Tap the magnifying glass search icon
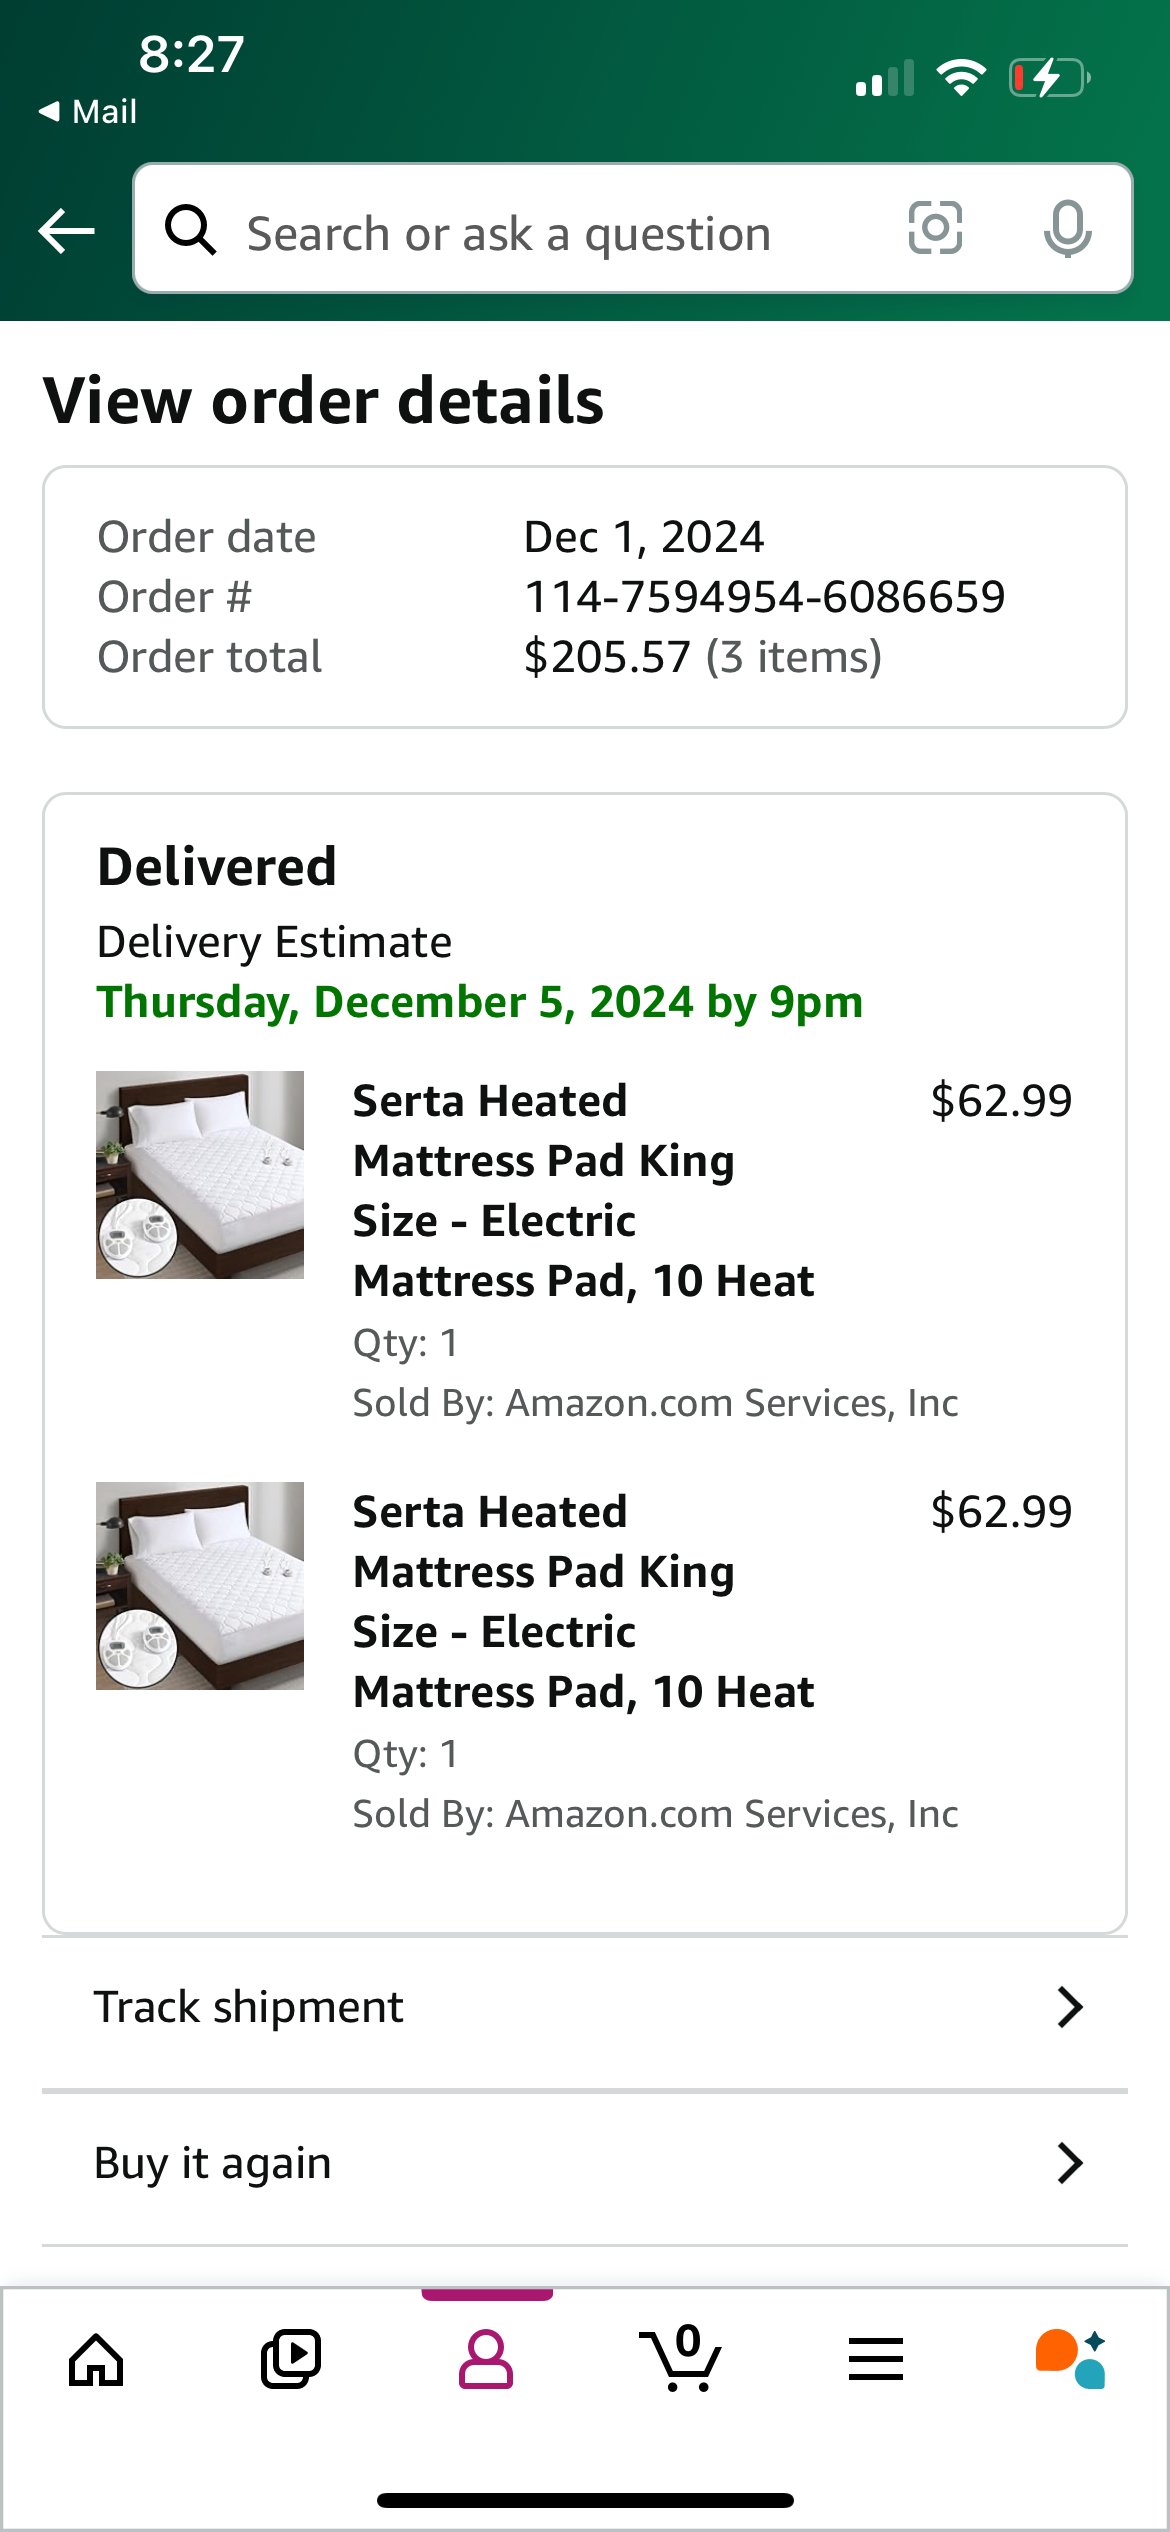This screenshot has height=2532, width=1170. [x=190, y=230]
